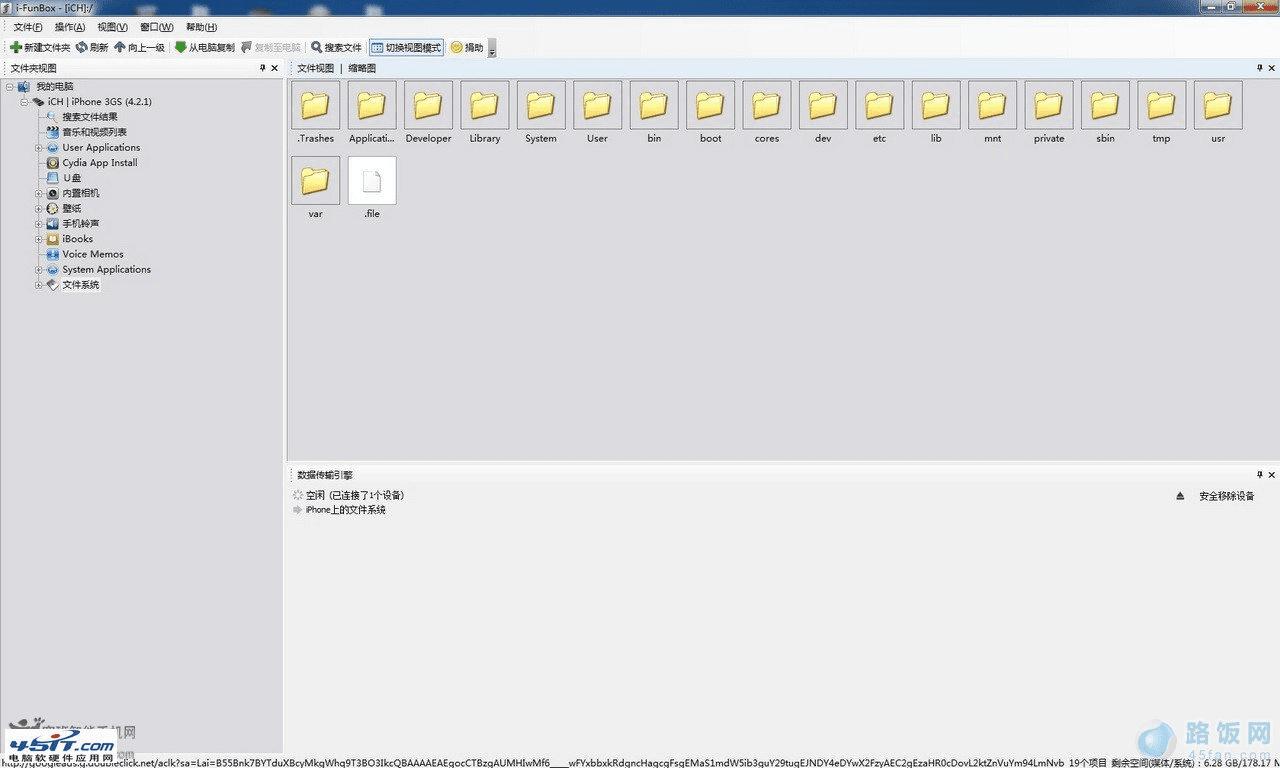Select Voice Memos in the folder tree

93,254
